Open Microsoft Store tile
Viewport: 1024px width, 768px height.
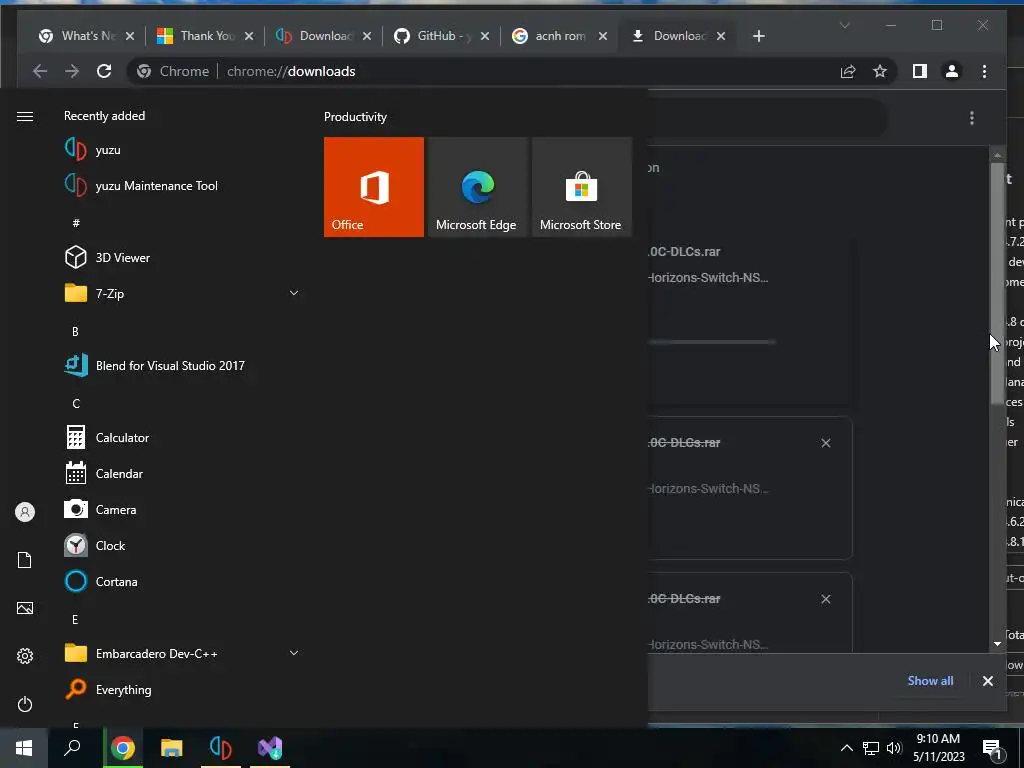tap(582, 187)
